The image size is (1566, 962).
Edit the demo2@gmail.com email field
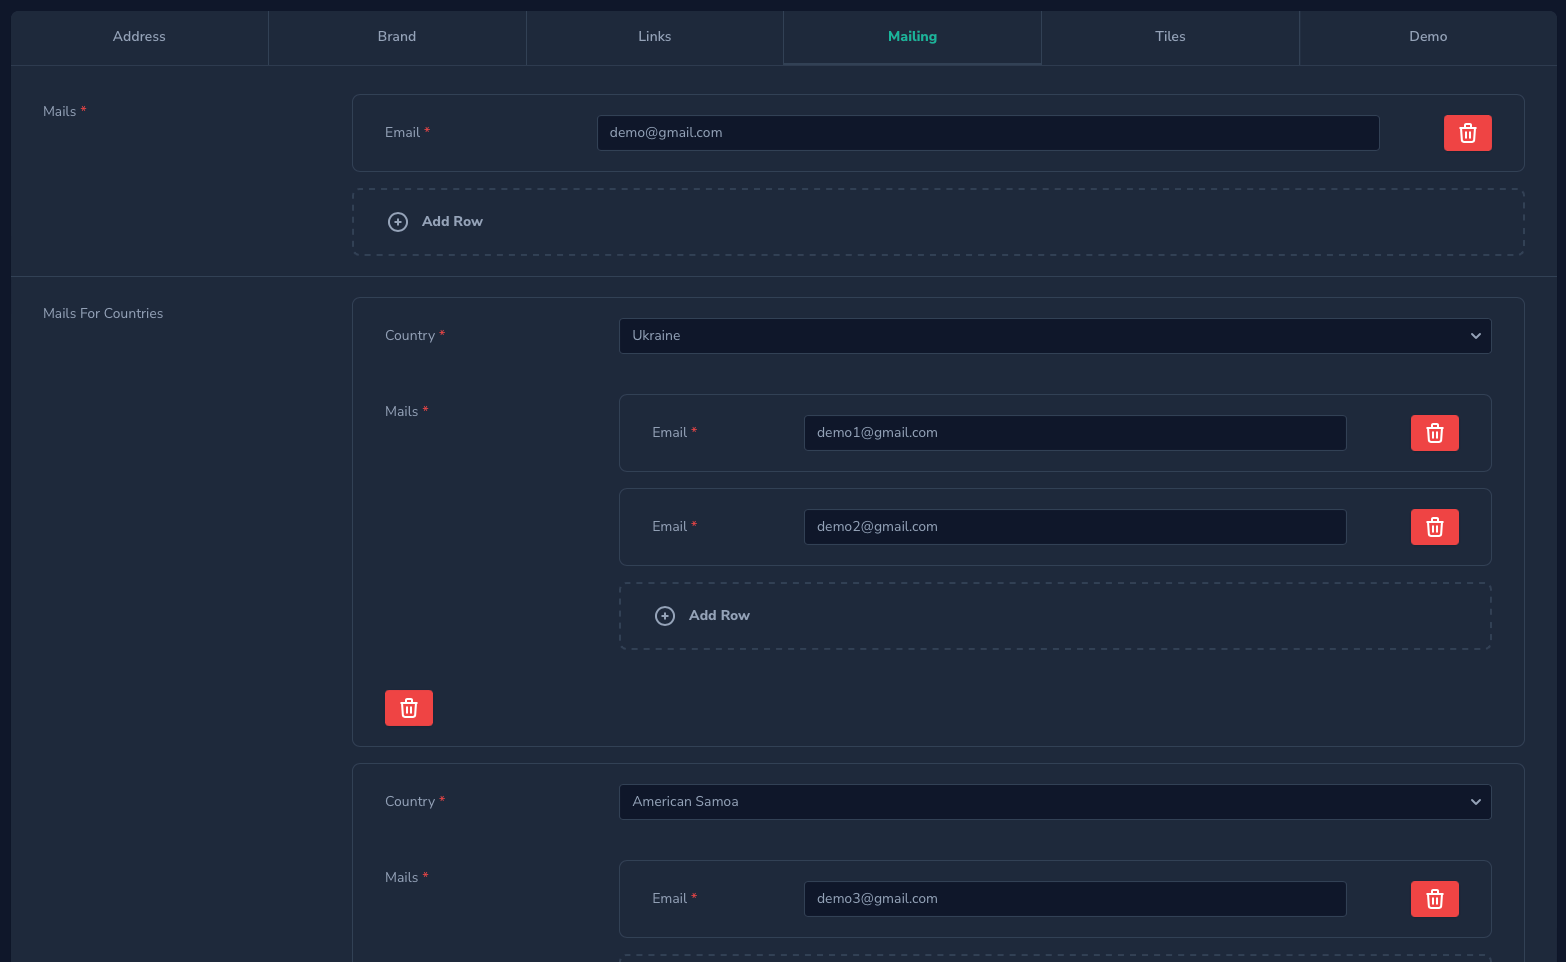[1075, 527]
